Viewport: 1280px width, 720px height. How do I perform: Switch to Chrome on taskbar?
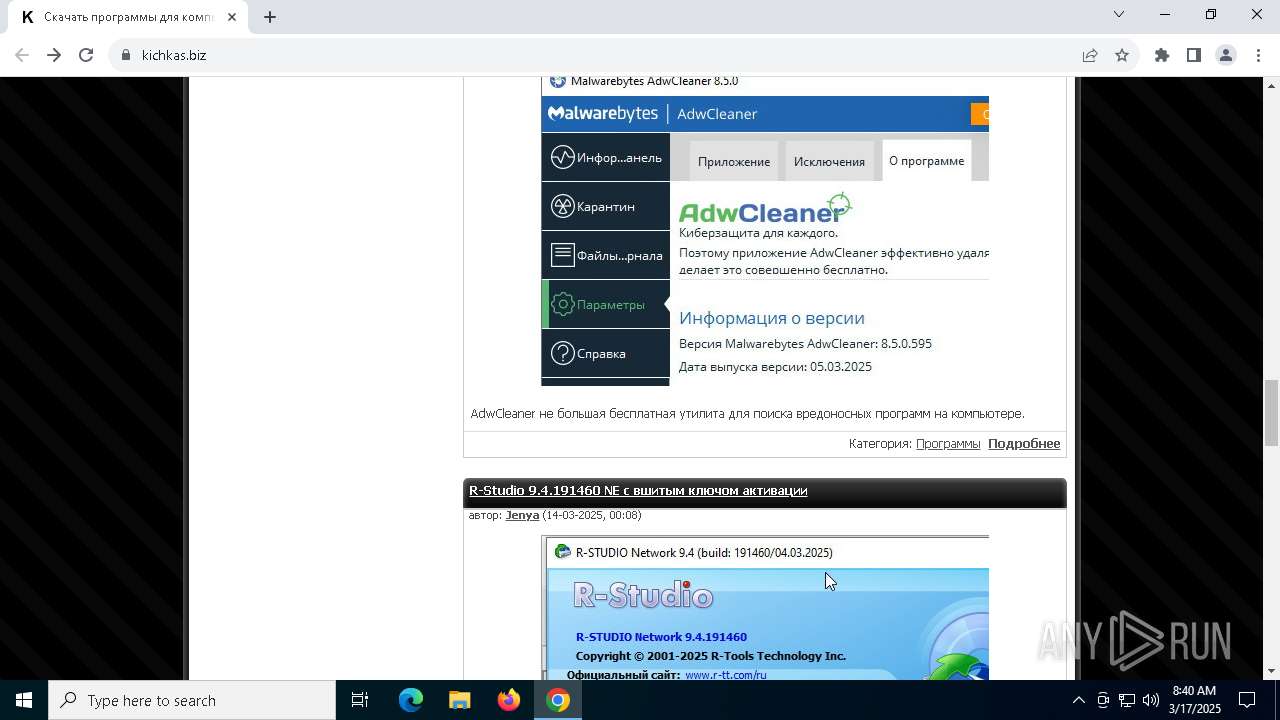558,700
